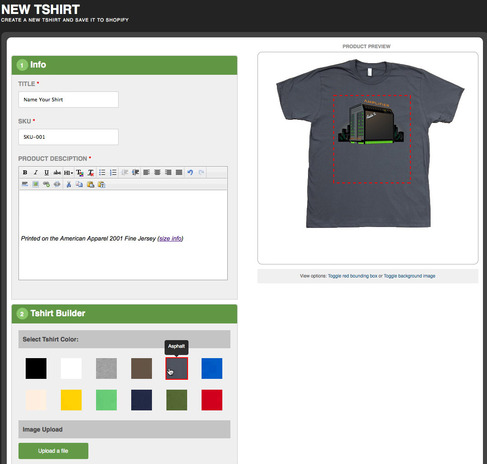Click the Upload a file button
This screenshot has width=487, height=464.
[x=53, y=451]
